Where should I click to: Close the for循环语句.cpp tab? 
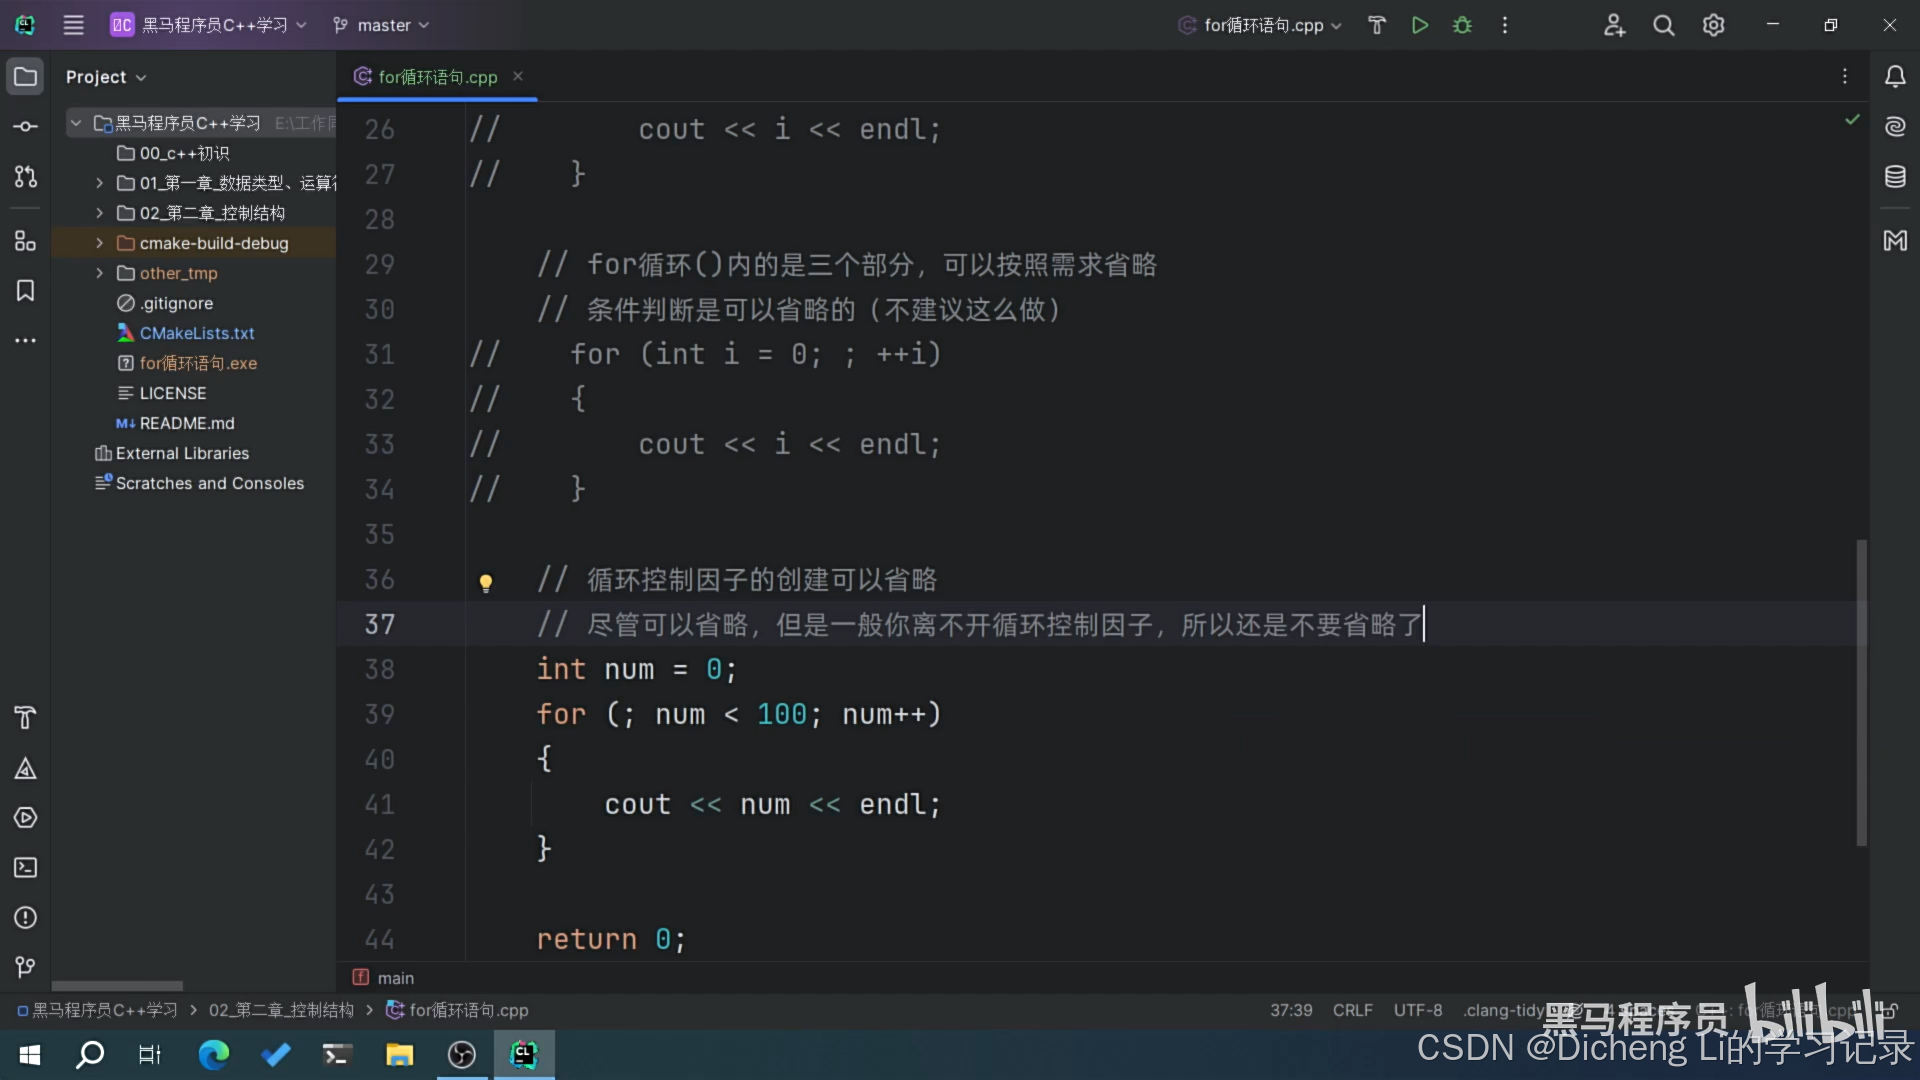tap(518, 76)
